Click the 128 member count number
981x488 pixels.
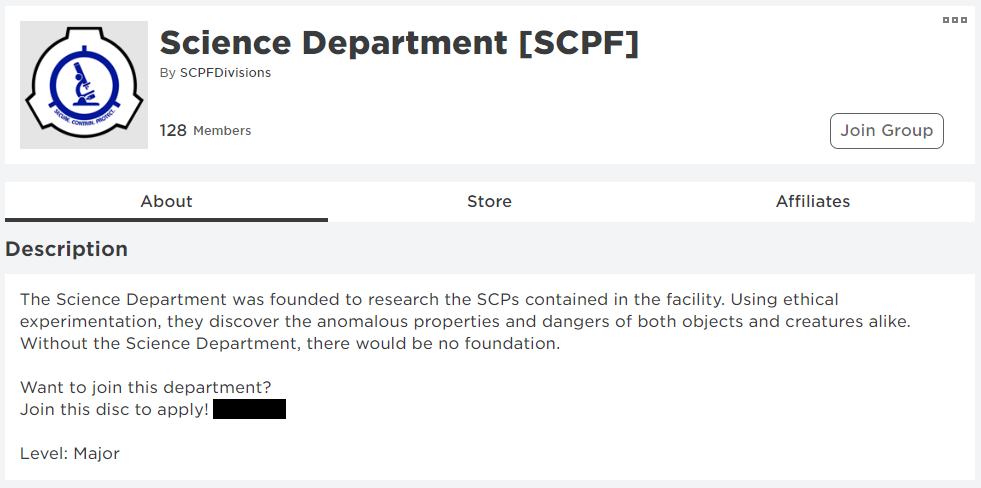pos(173,131)
